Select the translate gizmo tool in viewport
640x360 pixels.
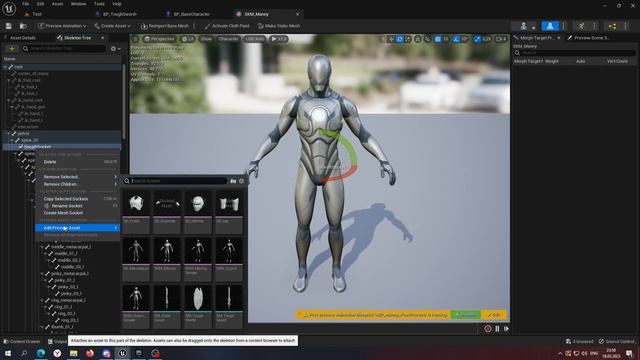[391, 39]
